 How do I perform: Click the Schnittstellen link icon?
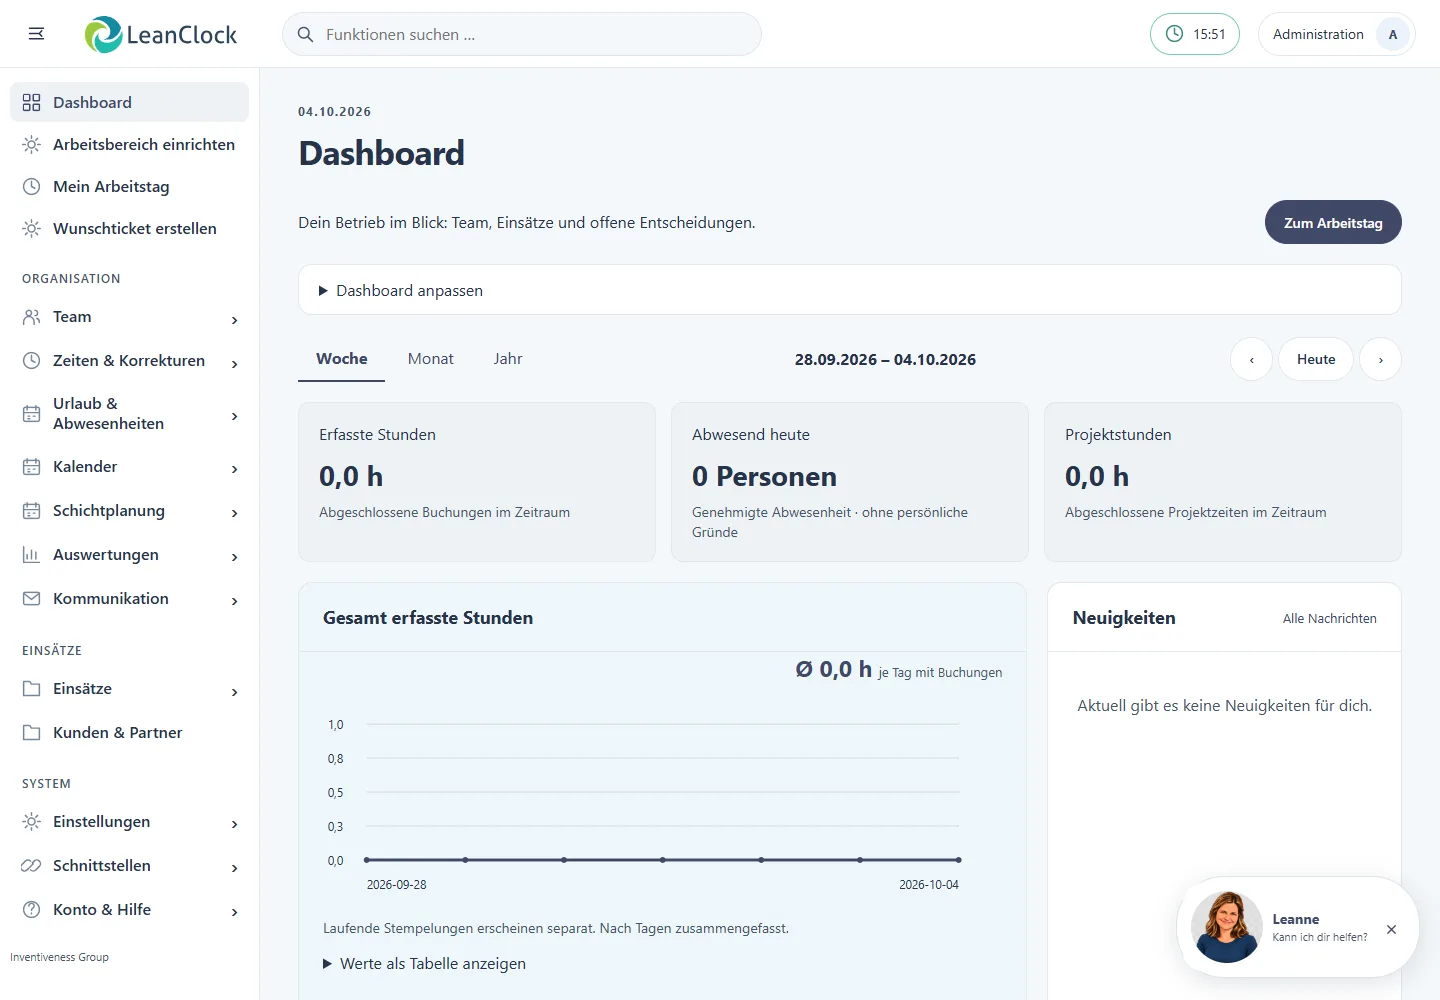click(x=32, y=866)
